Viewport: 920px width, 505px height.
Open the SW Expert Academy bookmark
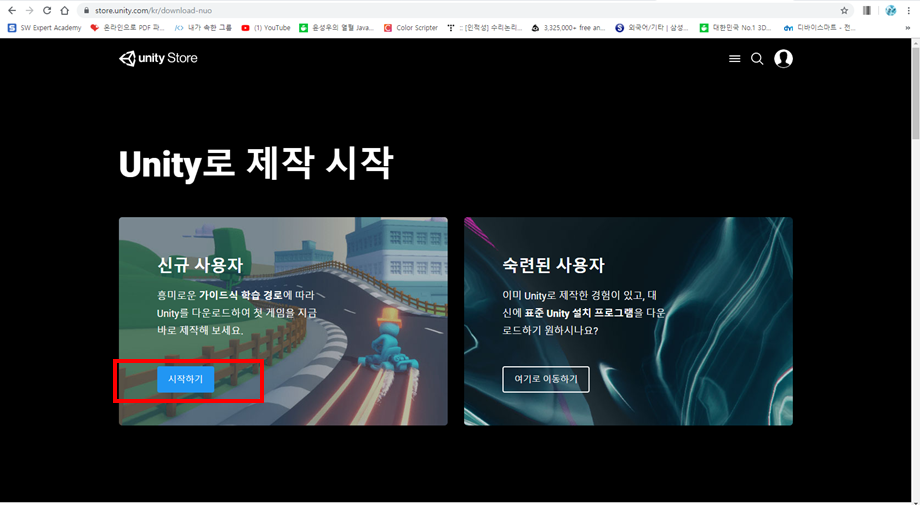point(45,28)
